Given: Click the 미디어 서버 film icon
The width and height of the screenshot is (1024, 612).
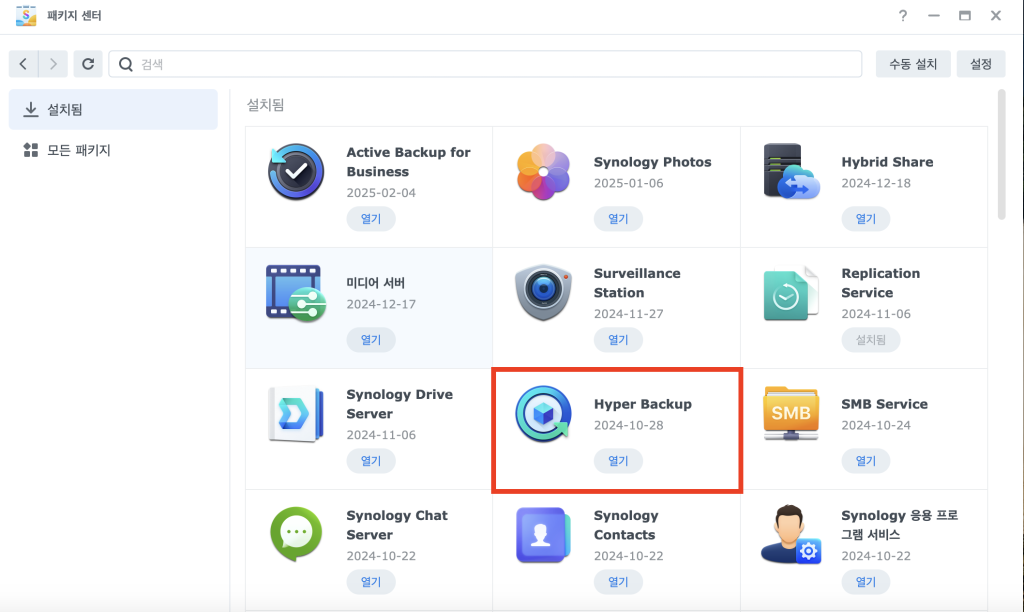Looking at the screenshot, I should [296, 293].
